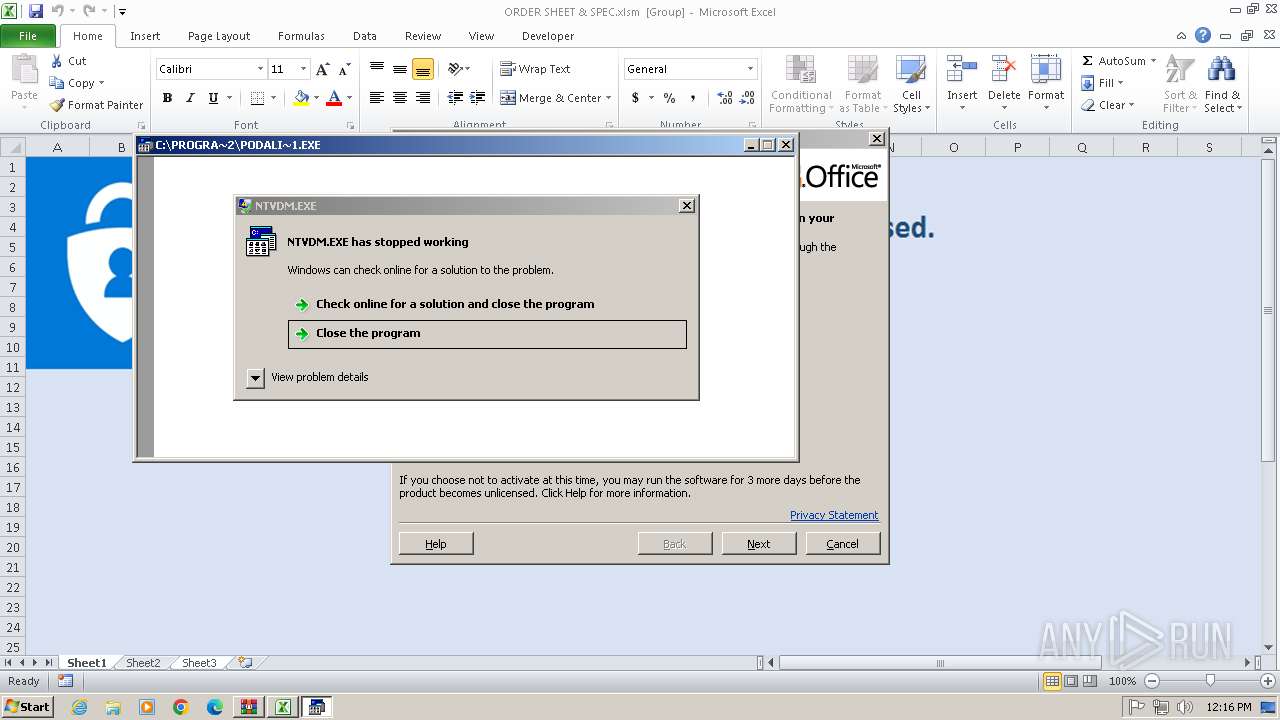Click the AutoSum sigma icon

pyautogui.click(x=1087, y=61)
